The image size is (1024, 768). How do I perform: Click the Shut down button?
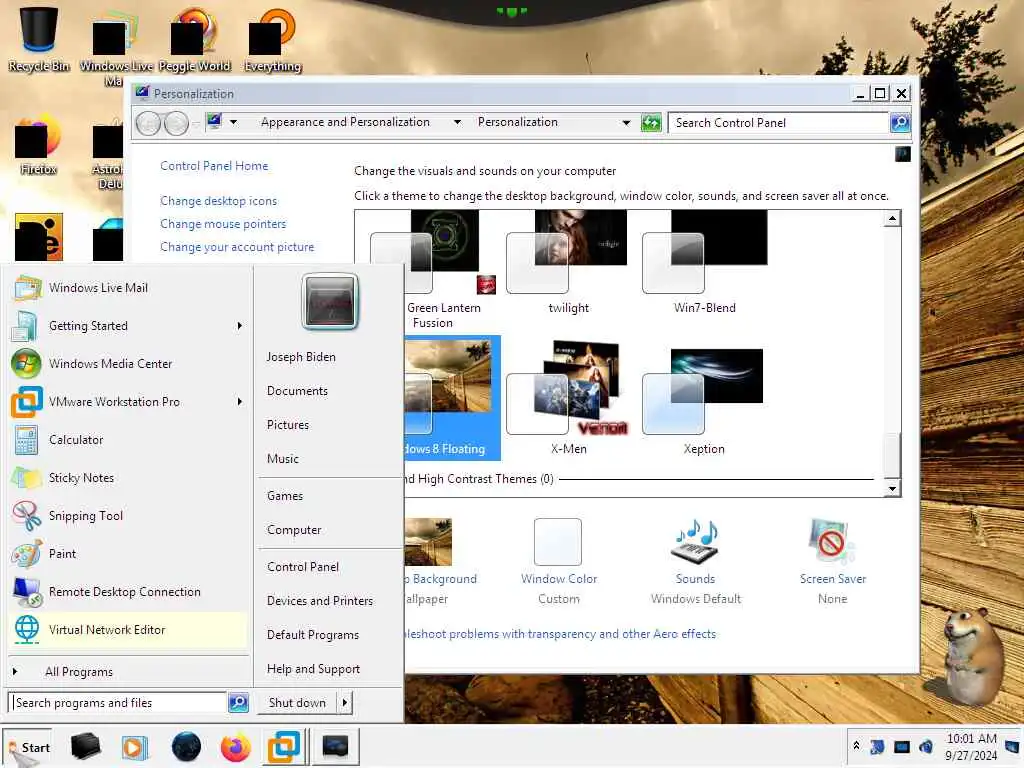point(297,703)
